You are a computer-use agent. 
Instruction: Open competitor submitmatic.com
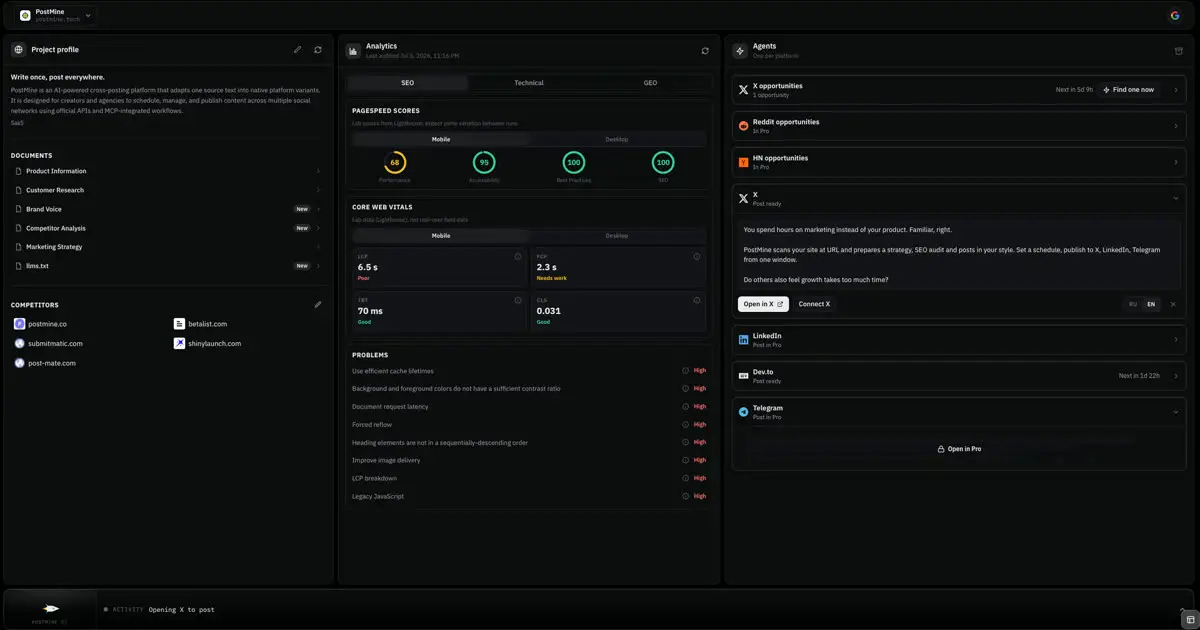(49, 343)
